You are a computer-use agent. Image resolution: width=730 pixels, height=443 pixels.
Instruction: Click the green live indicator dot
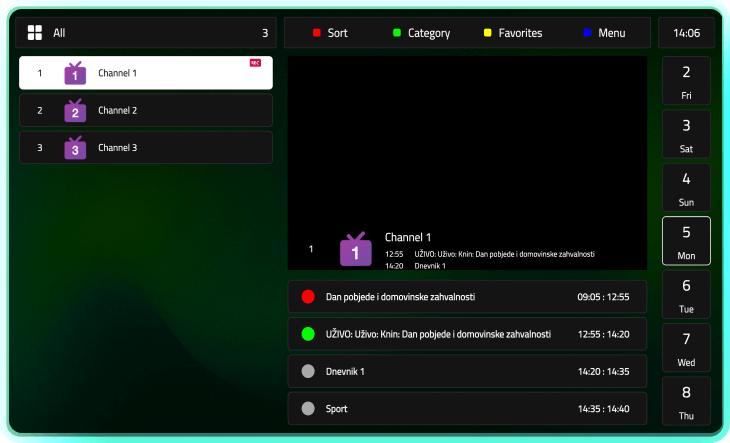[308, 334]
